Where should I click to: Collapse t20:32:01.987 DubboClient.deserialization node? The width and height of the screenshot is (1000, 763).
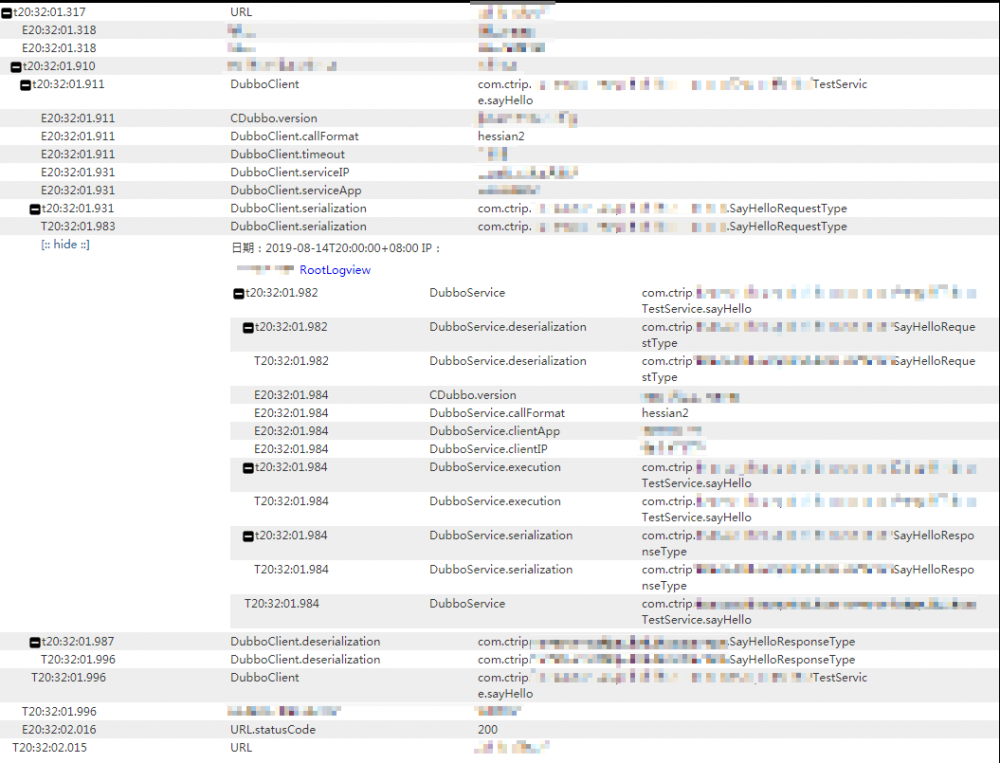tap(35, 642)
